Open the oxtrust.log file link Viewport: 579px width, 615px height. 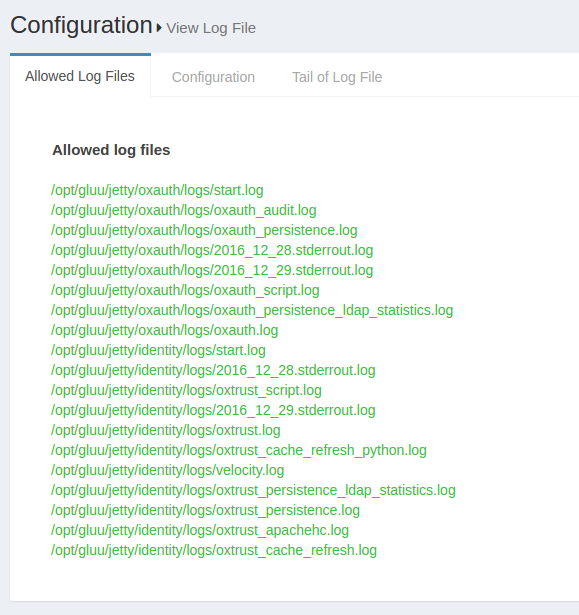click(166, 430)
